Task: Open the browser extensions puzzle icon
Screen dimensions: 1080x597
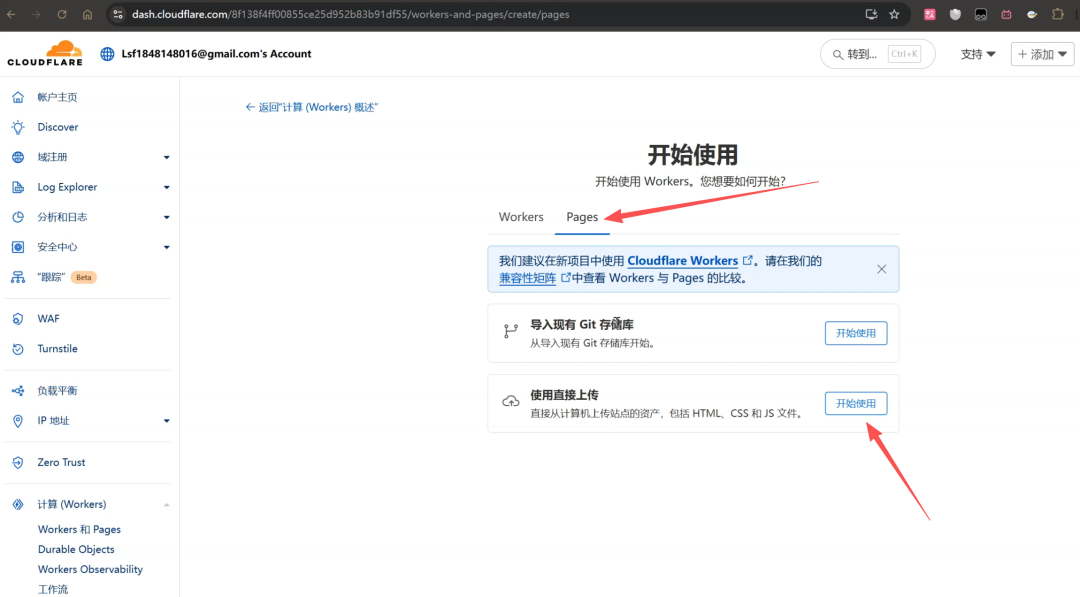Action: [1058, 14]
